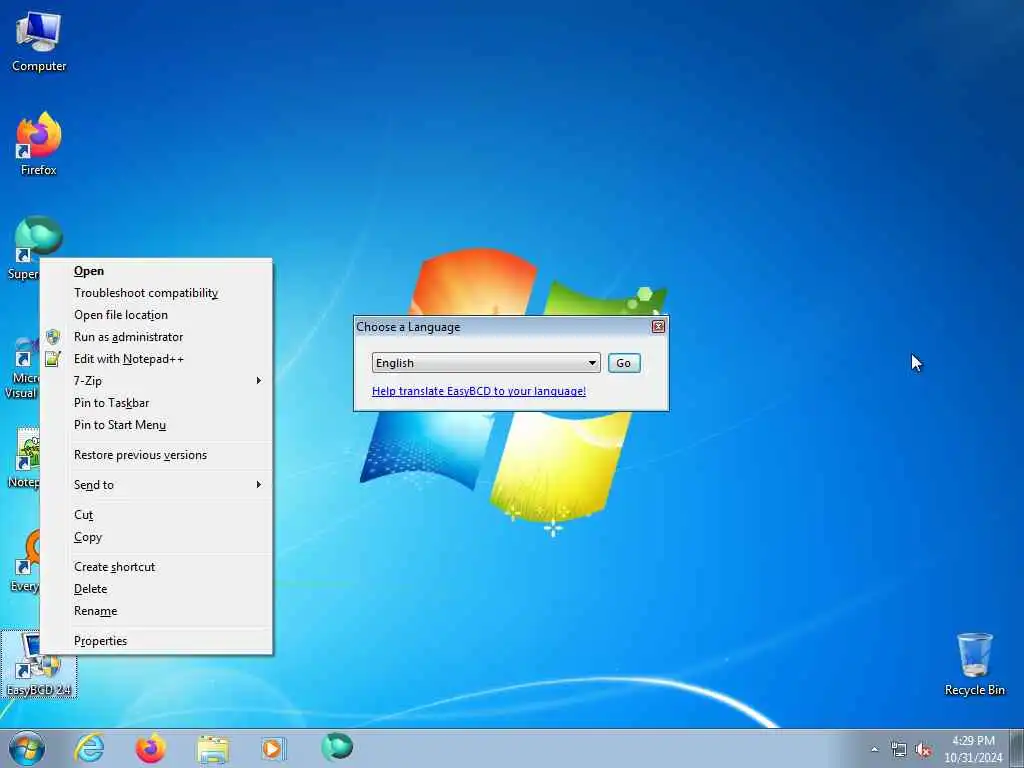The height and width of the screenshot is (768, 1024).
Task: Close the Choose a Language dialog
Action: coord(658,327)
